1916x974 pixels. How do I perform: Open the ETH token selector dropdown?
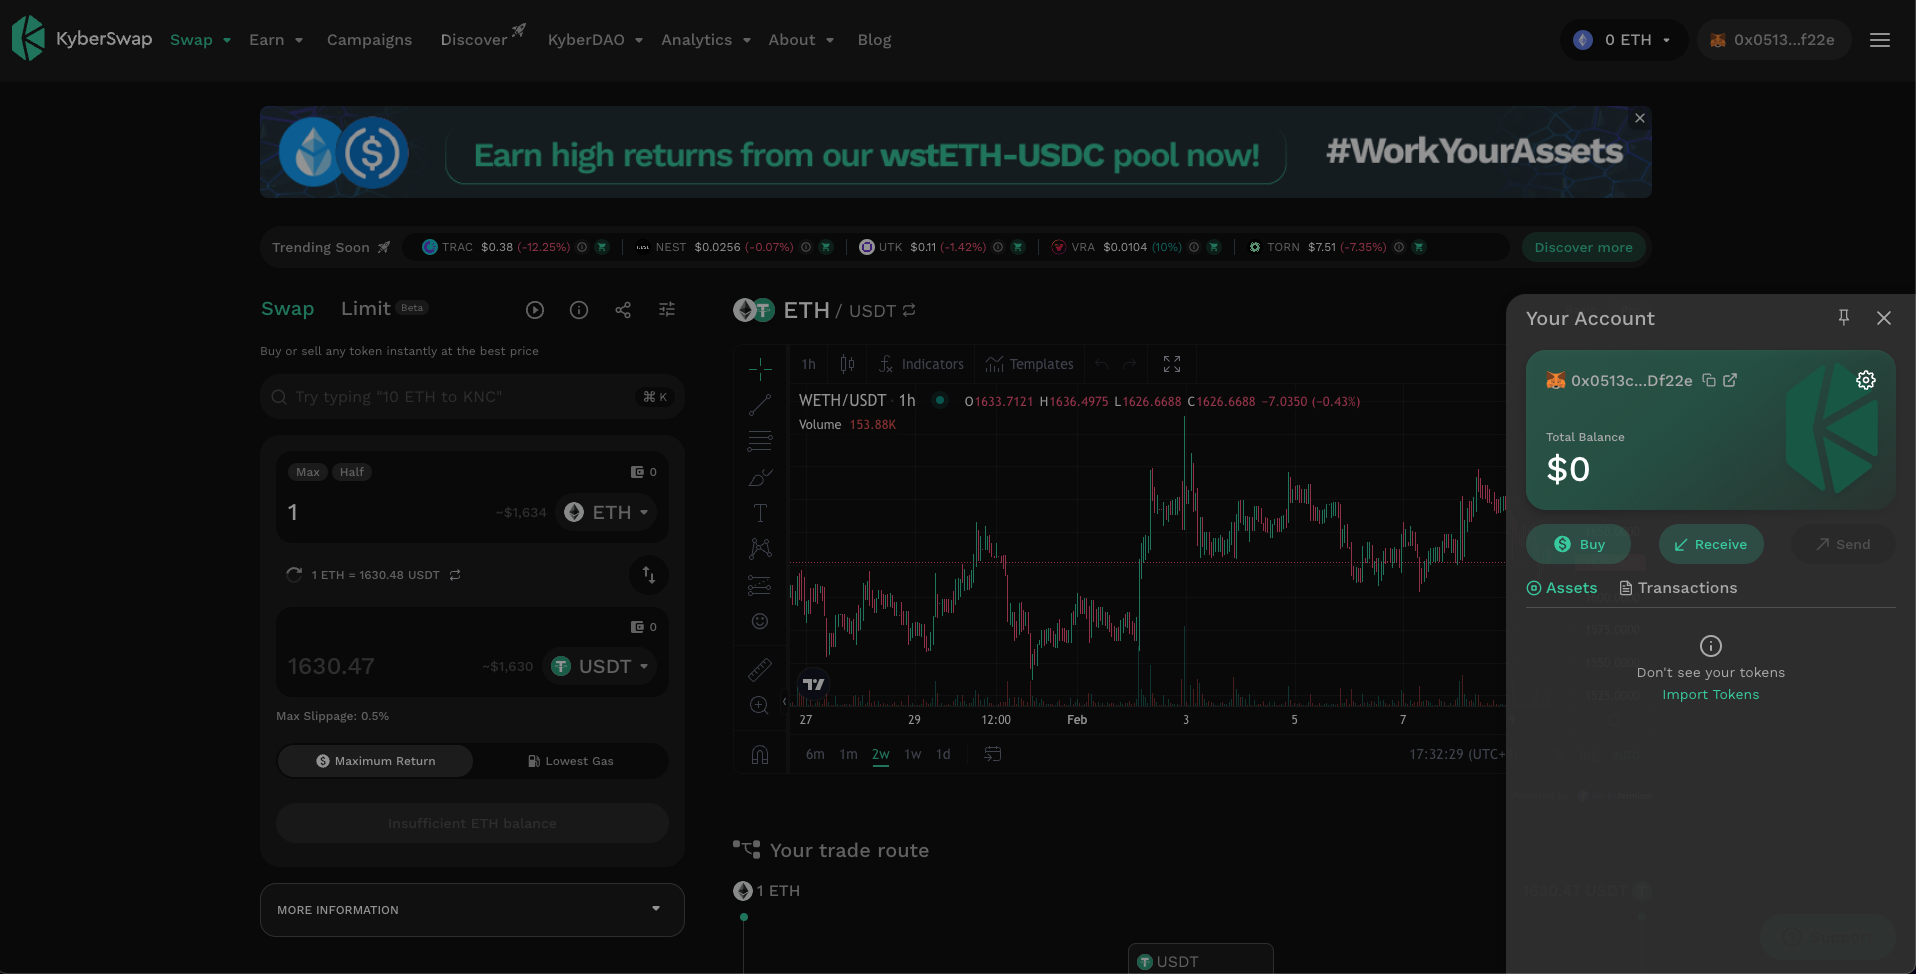607,512
